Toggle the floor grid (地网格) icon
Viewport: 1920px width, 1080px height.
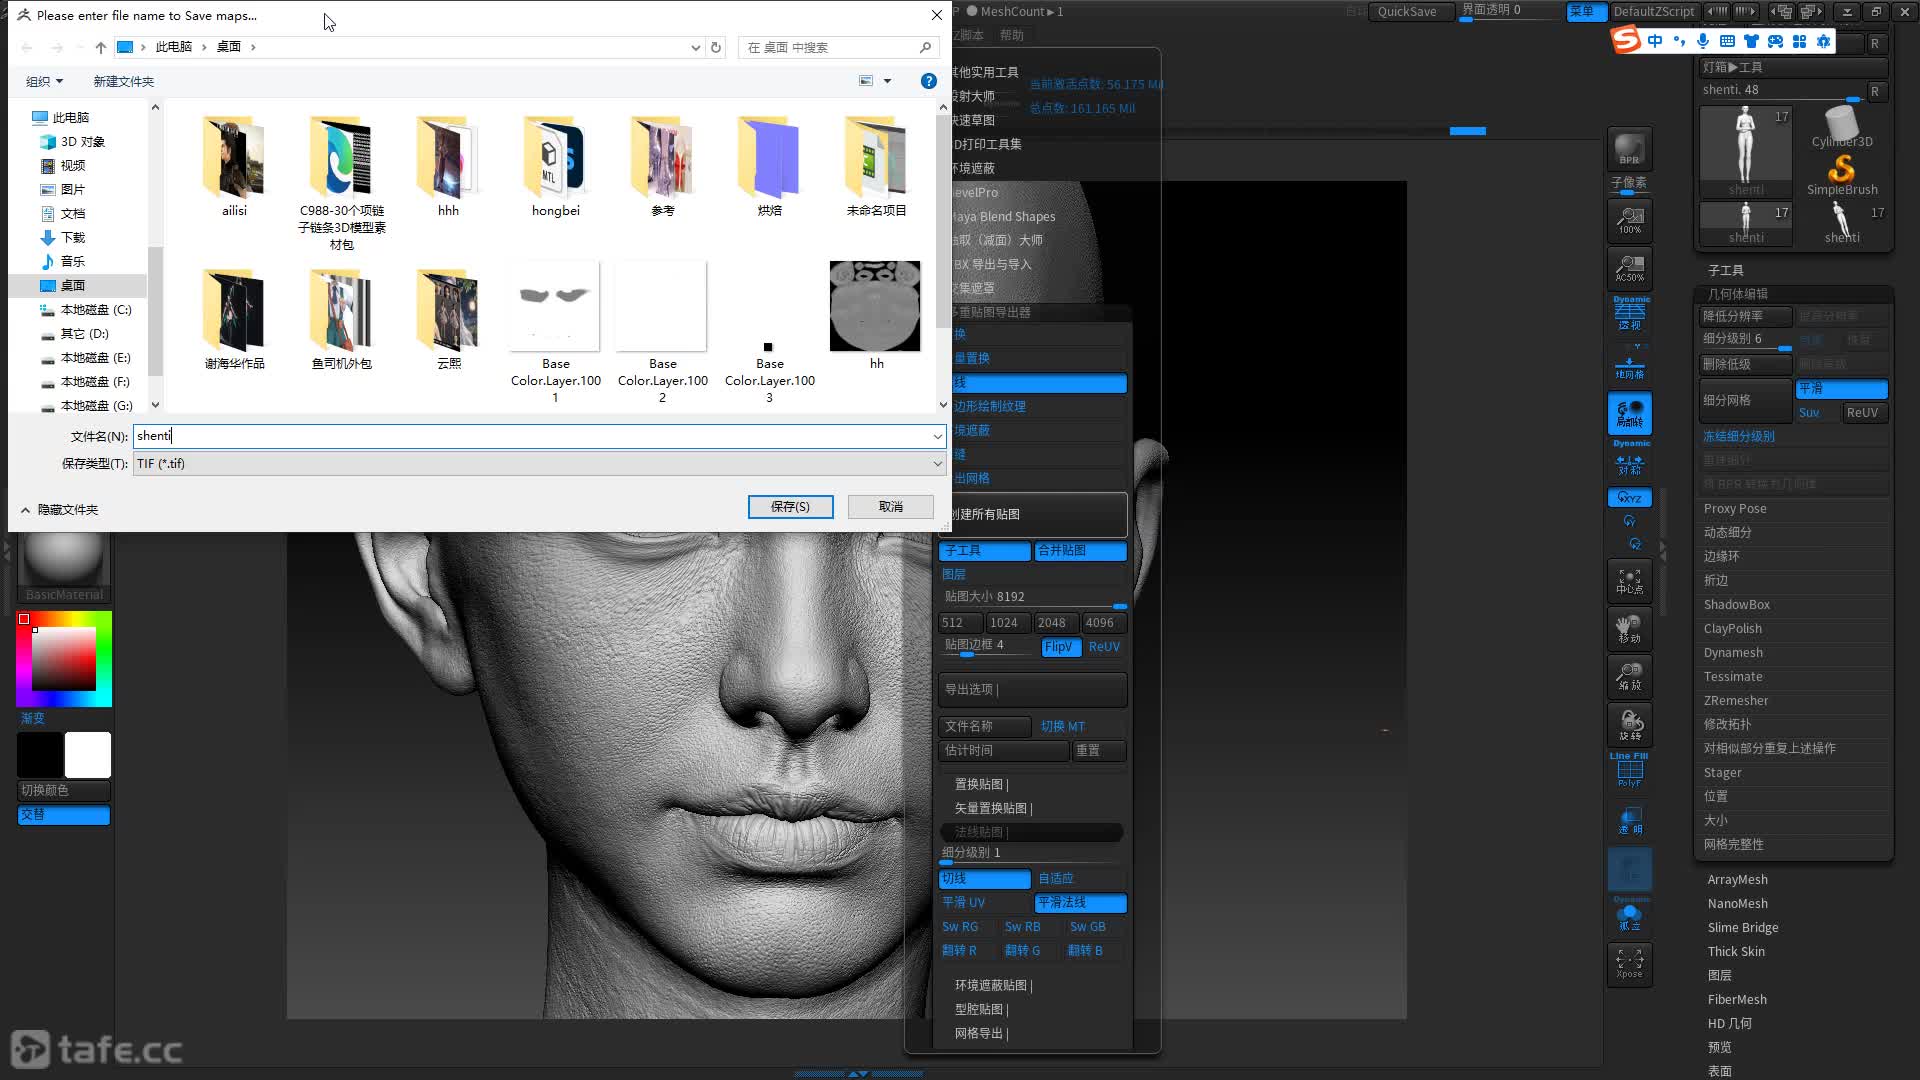pos(1629,364)
